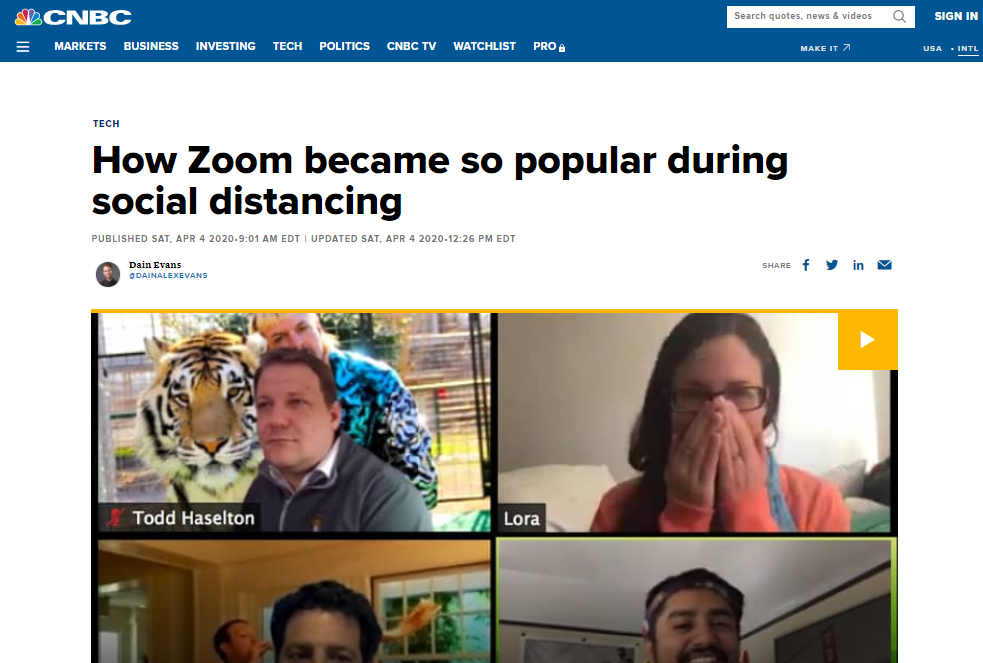This screenshot has height=663, width=983.
Task: Share article on LinkedIn
Action: [x=858, y=265]
